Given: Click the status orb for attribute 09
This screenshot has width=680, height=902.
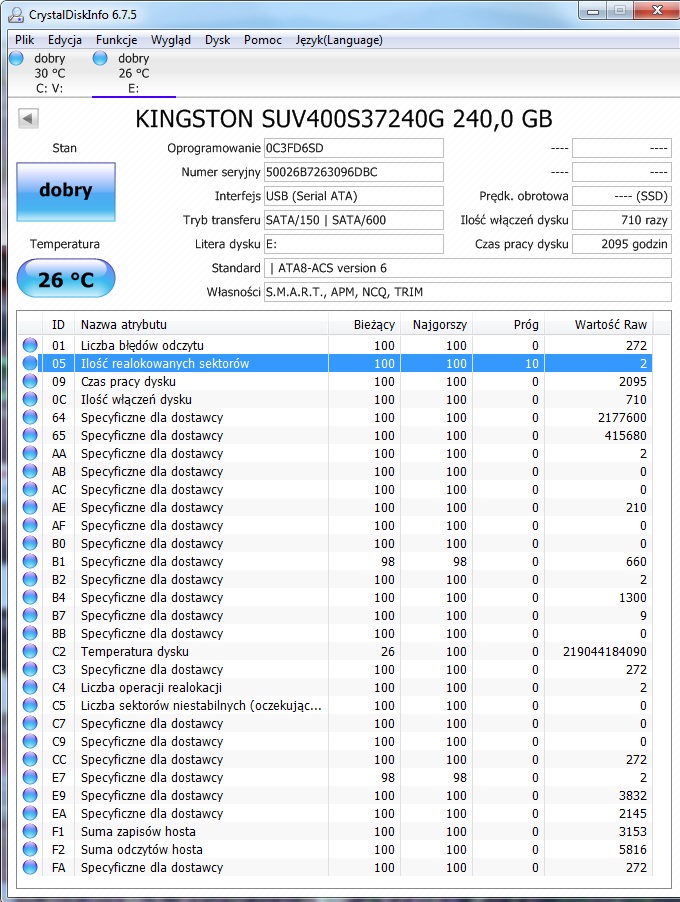Looking at the screenshot, I should [30, 381].
